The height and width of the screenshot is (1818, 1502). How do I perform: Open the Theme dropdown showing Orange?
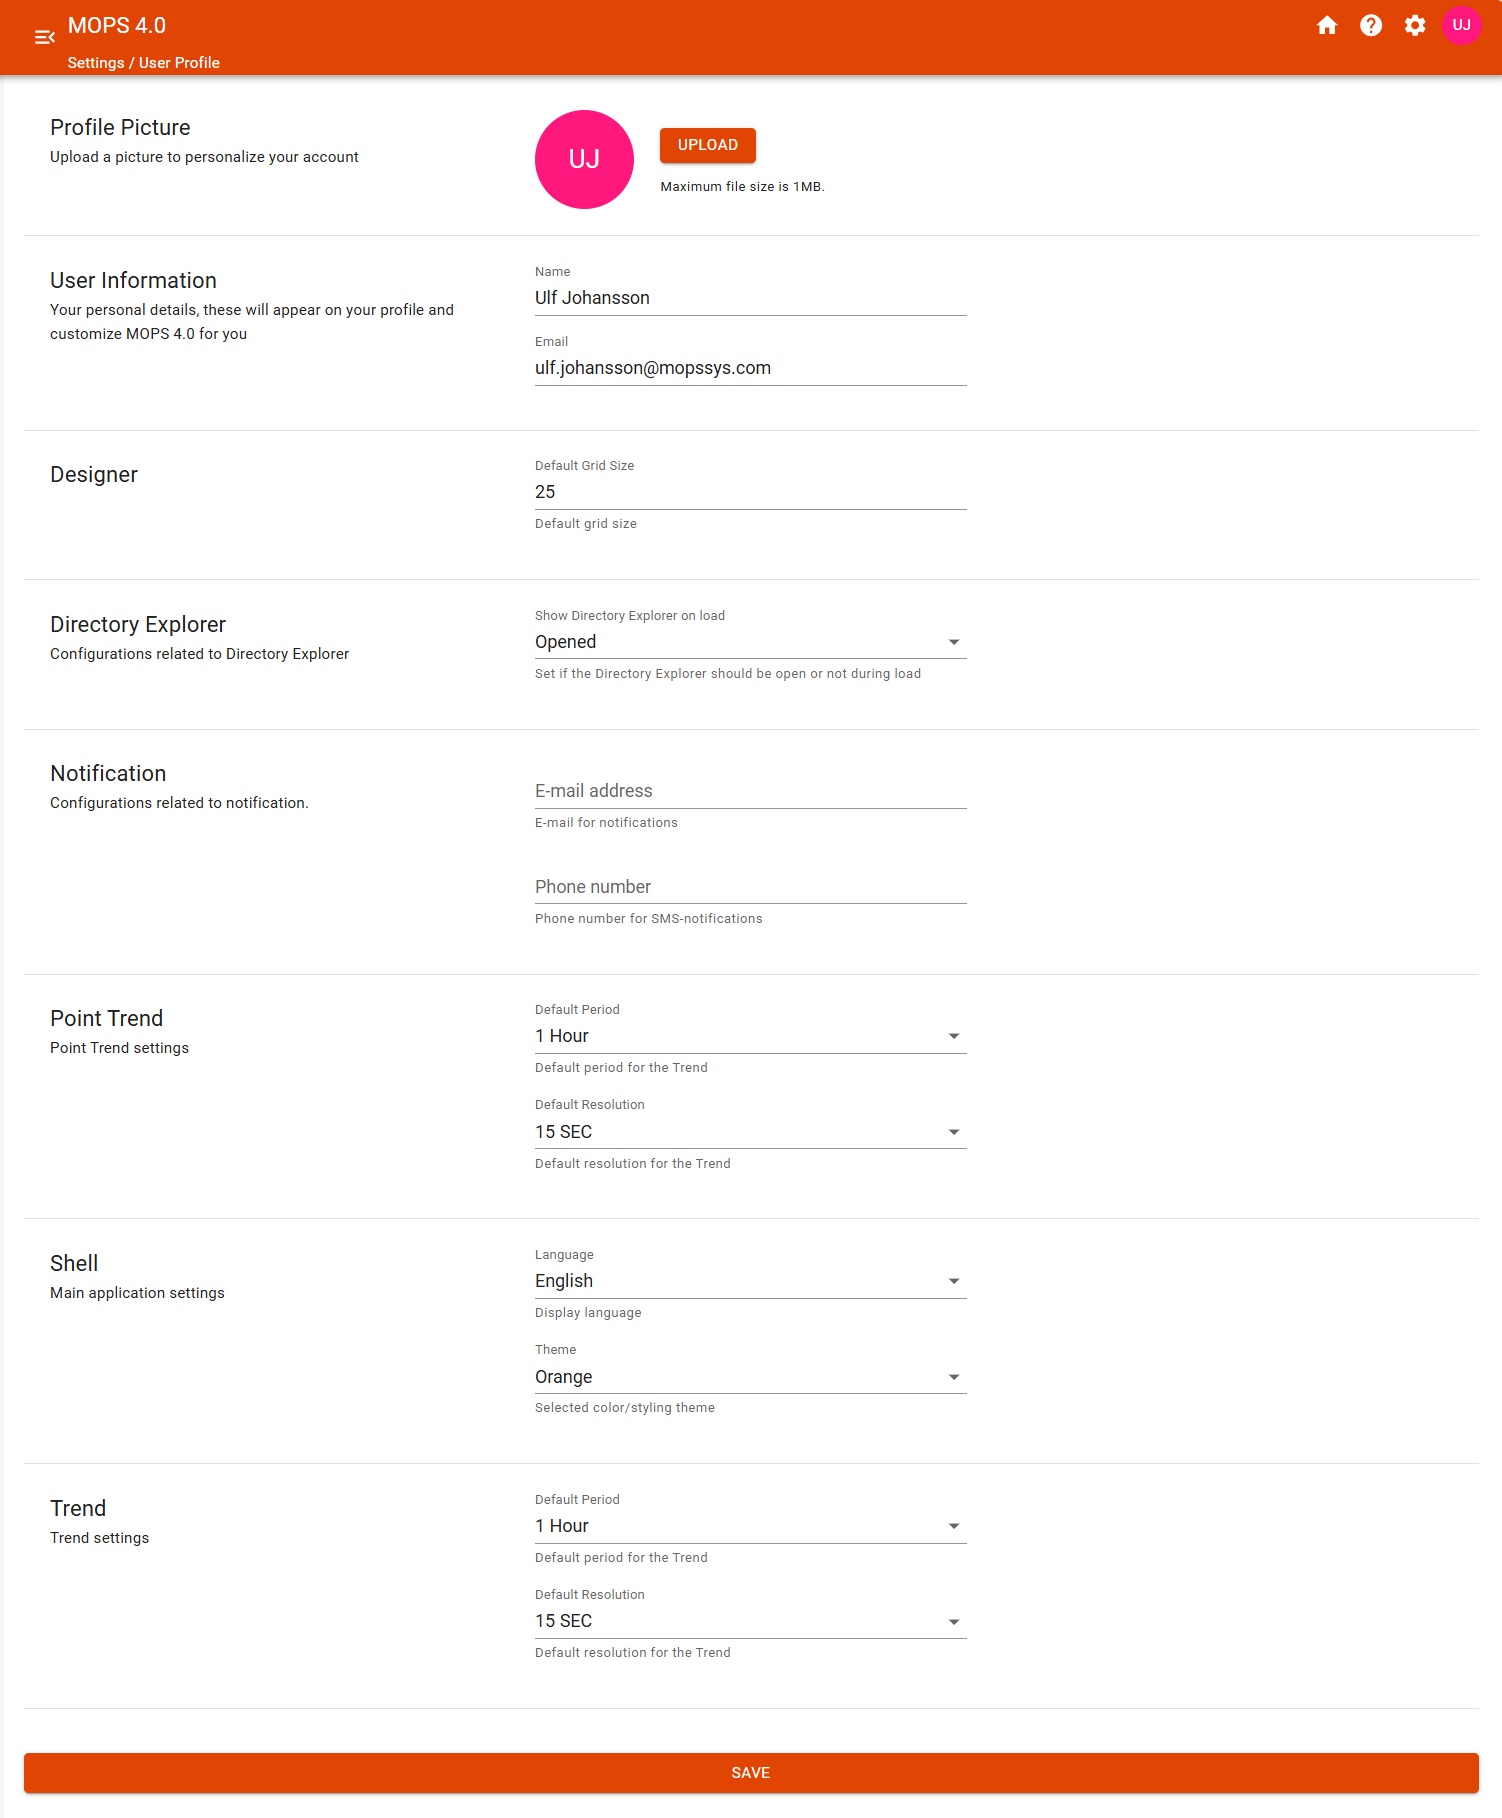coord(750,1377)
